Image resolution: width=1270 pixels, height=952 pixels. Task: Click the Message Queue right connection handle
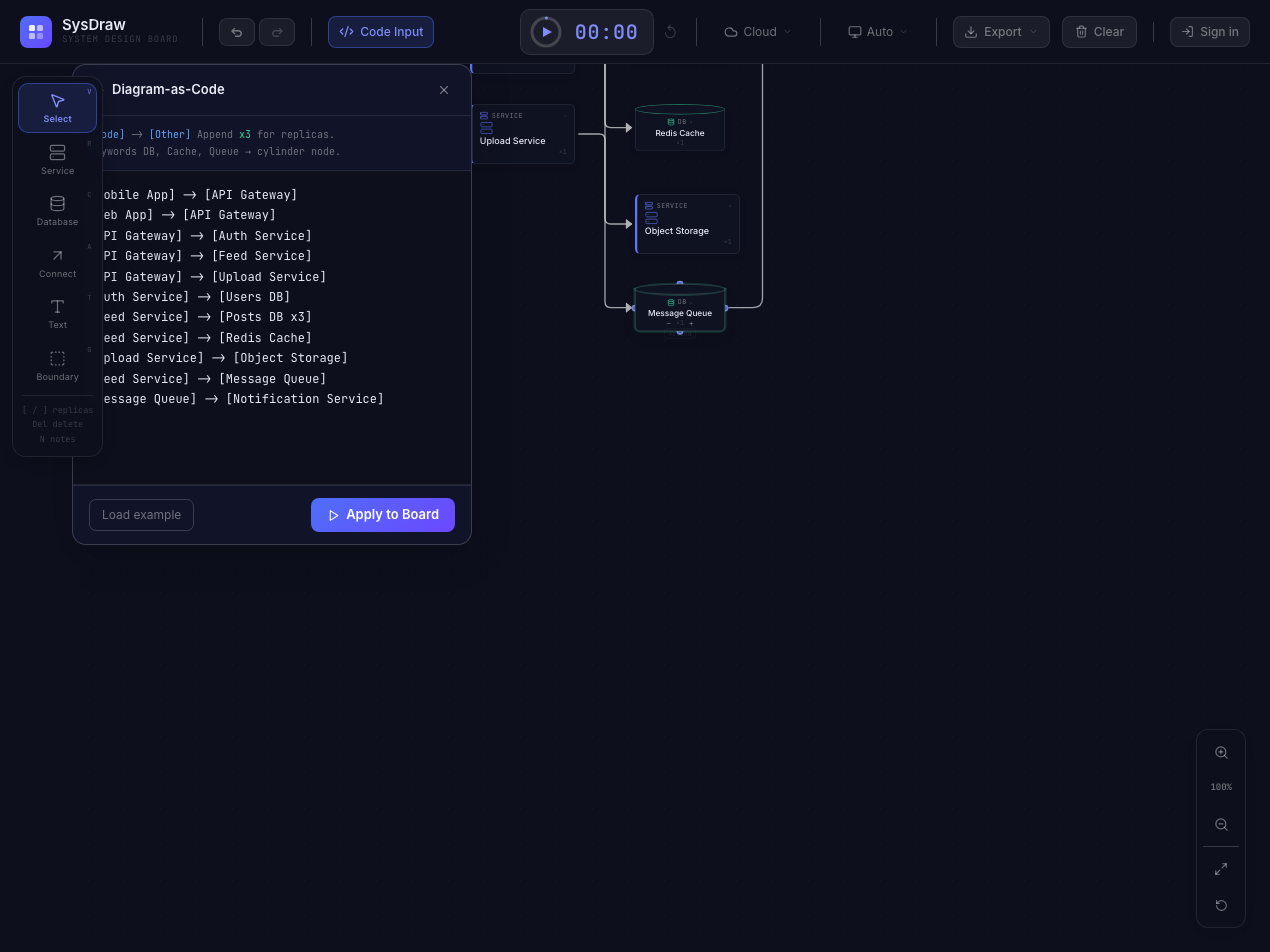pyautogui.click(x=726, y=308)
